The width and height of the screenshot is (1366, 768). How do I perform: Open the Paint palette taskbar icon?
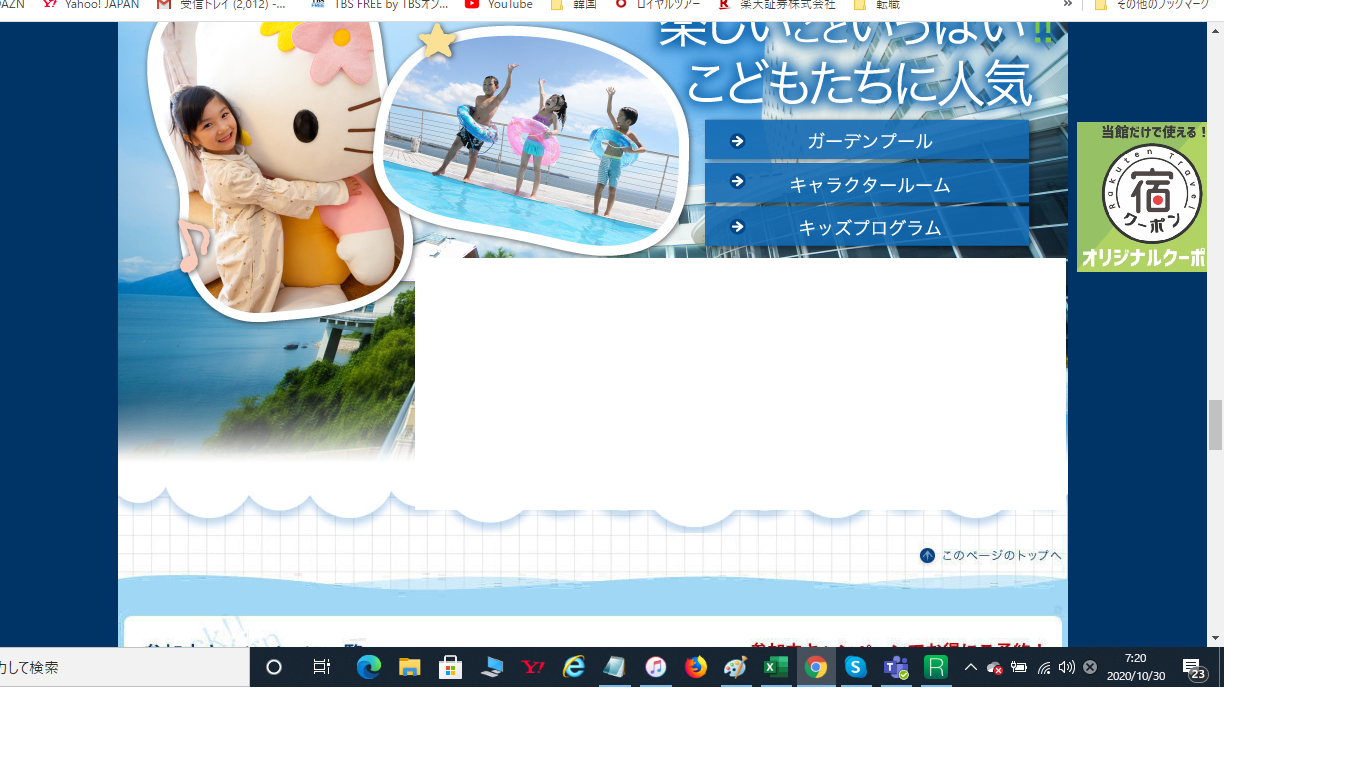(736, 667)
